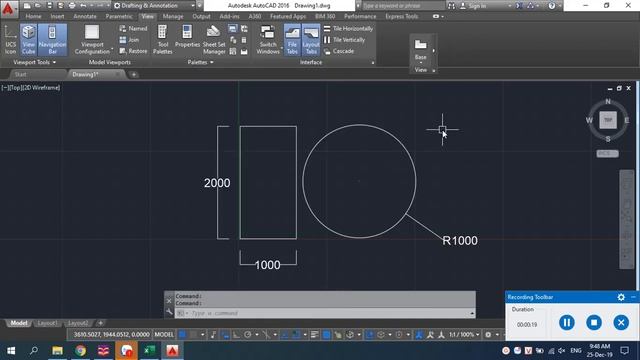Click the Restore viewports button

(133, 51)
